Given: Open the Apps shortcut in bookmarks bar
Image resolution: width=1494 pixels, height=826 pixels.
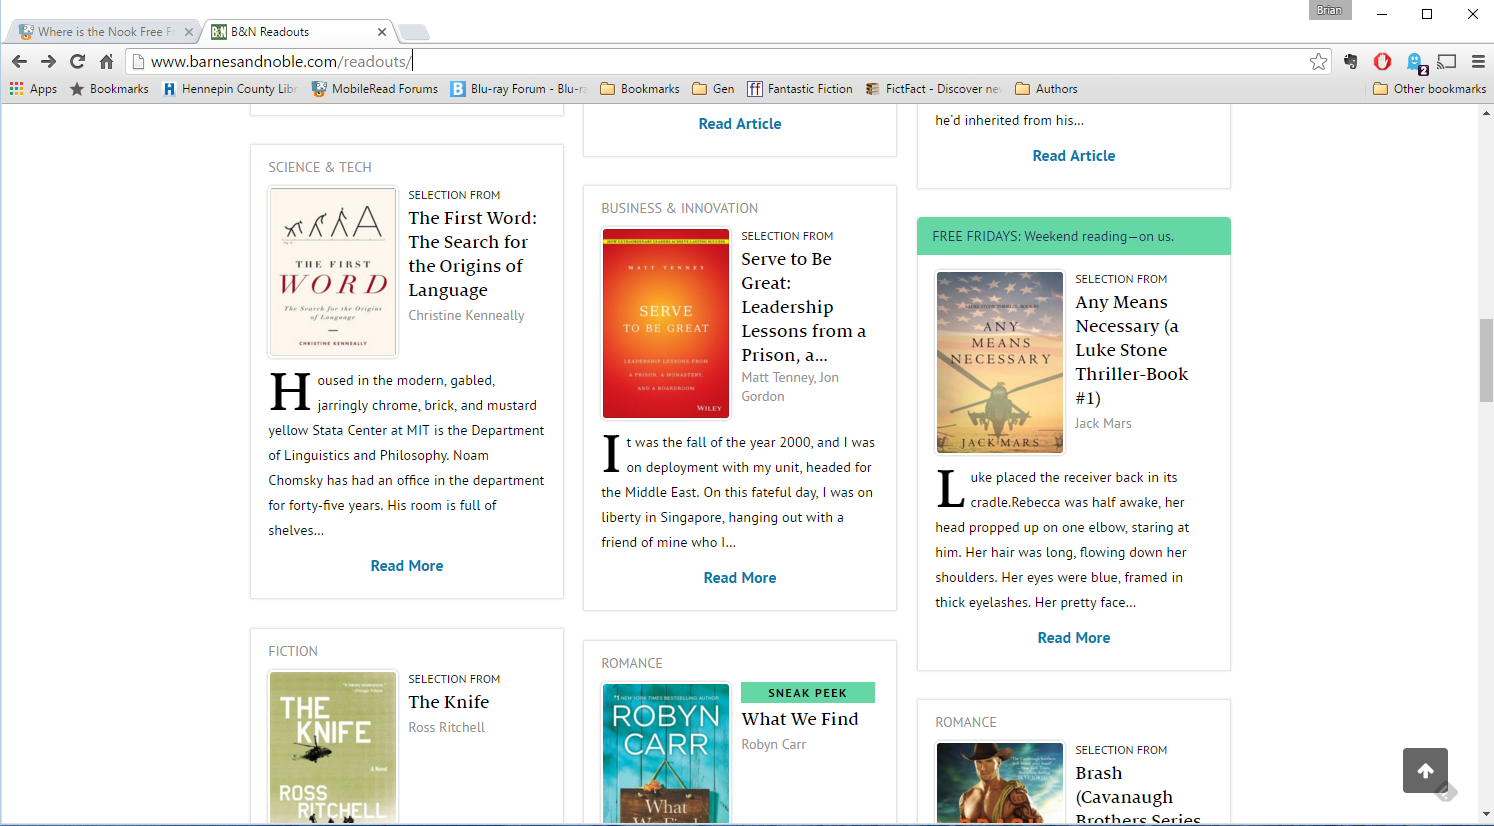Looking at the screenshot, I should click(x=34, y=89).
